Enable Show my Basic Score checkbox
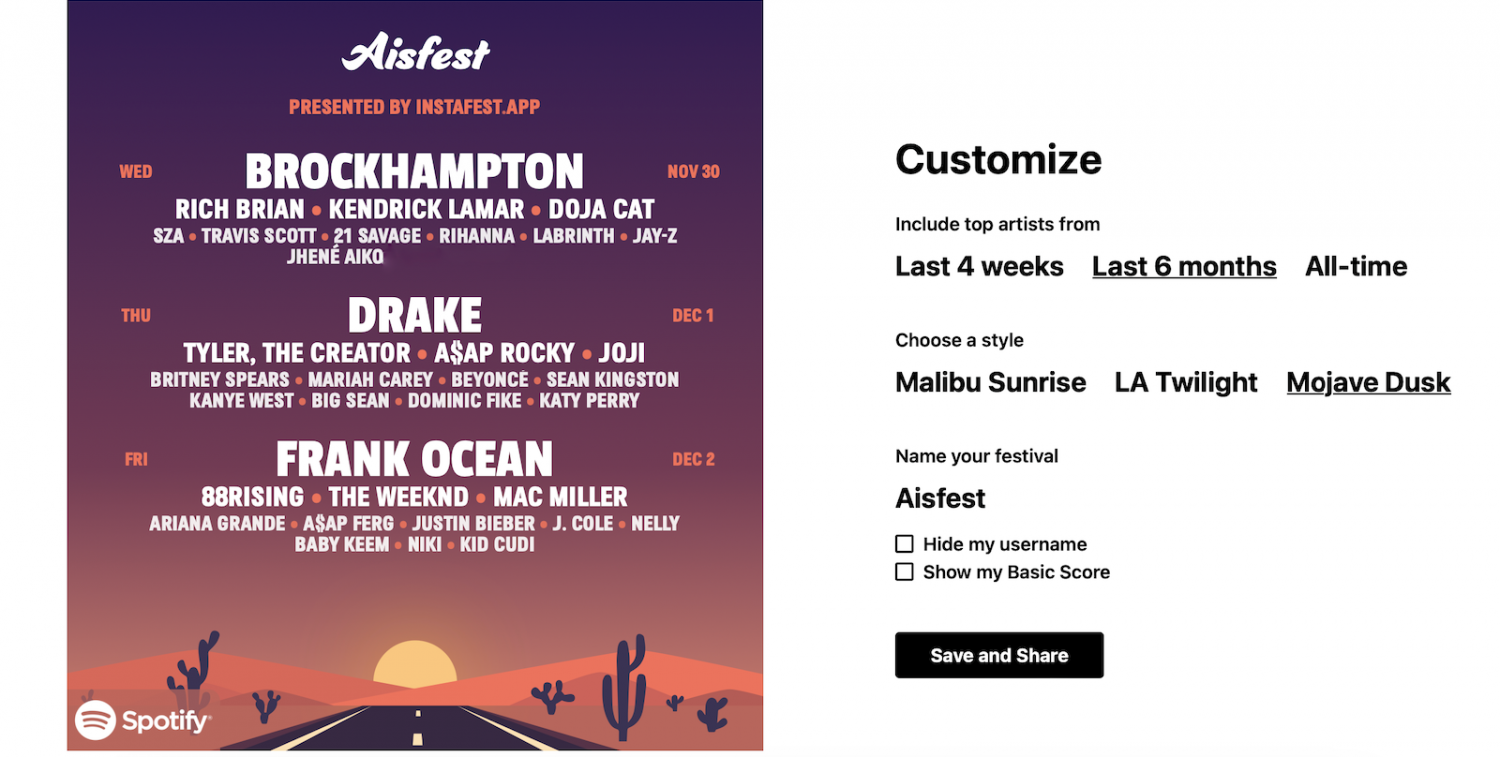This screenshot has width=1500, height=757. tap(904, 572)
